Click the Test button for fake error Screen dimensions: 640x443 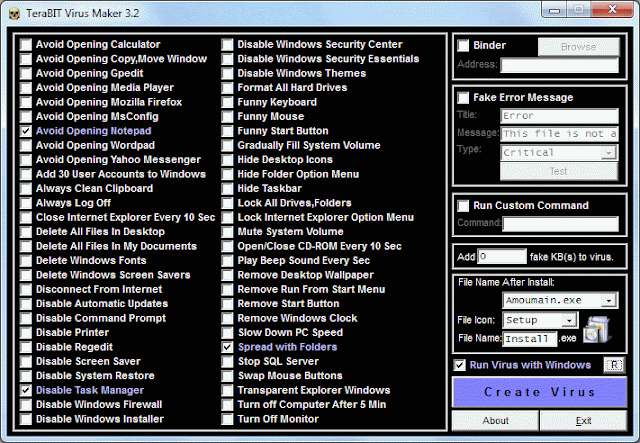tap(559, 171)
